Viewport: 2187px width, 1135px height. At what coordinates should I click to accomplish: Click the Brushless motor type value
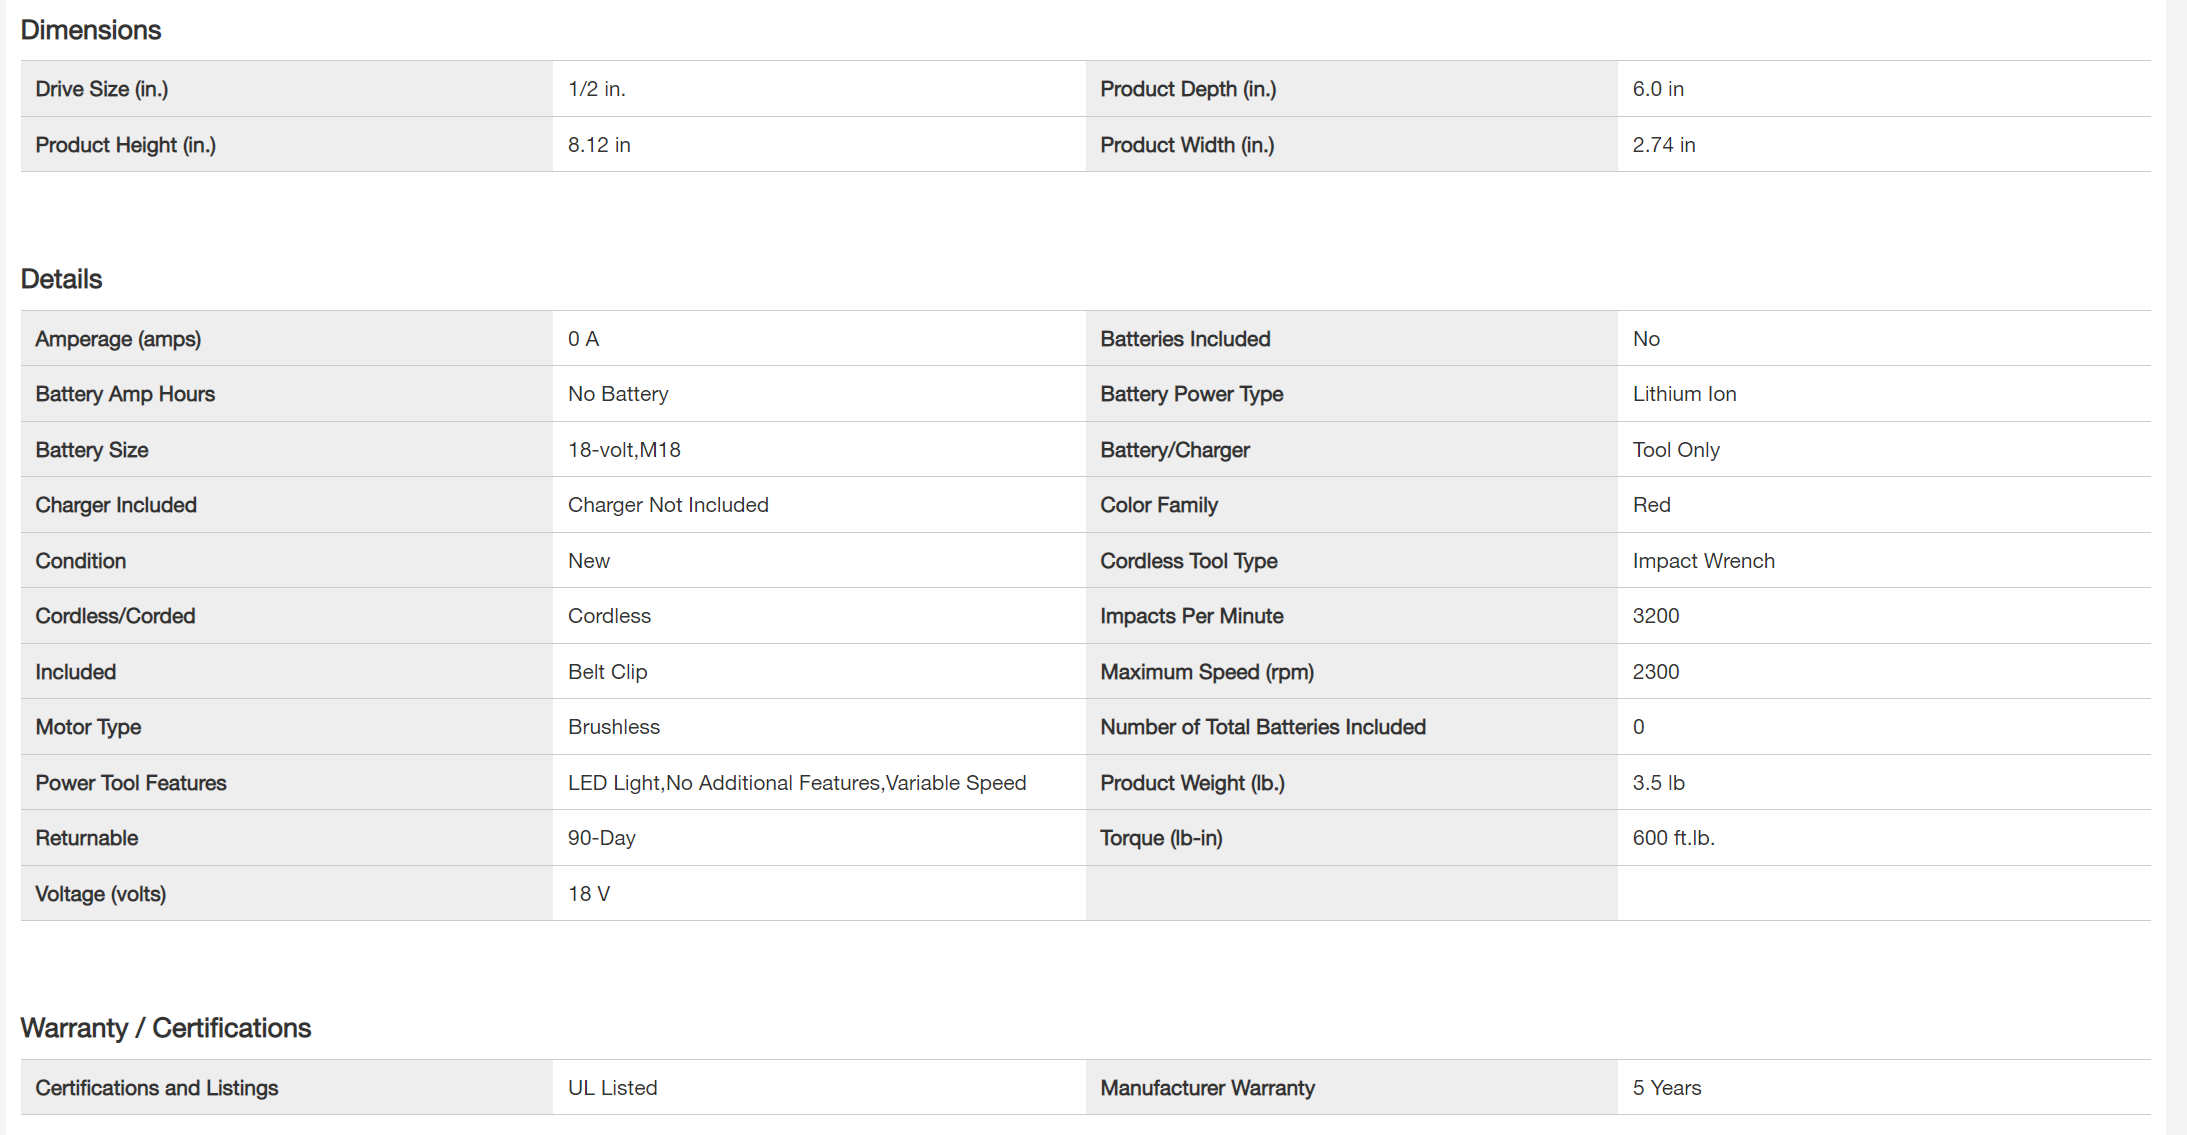tap(613, 727)
